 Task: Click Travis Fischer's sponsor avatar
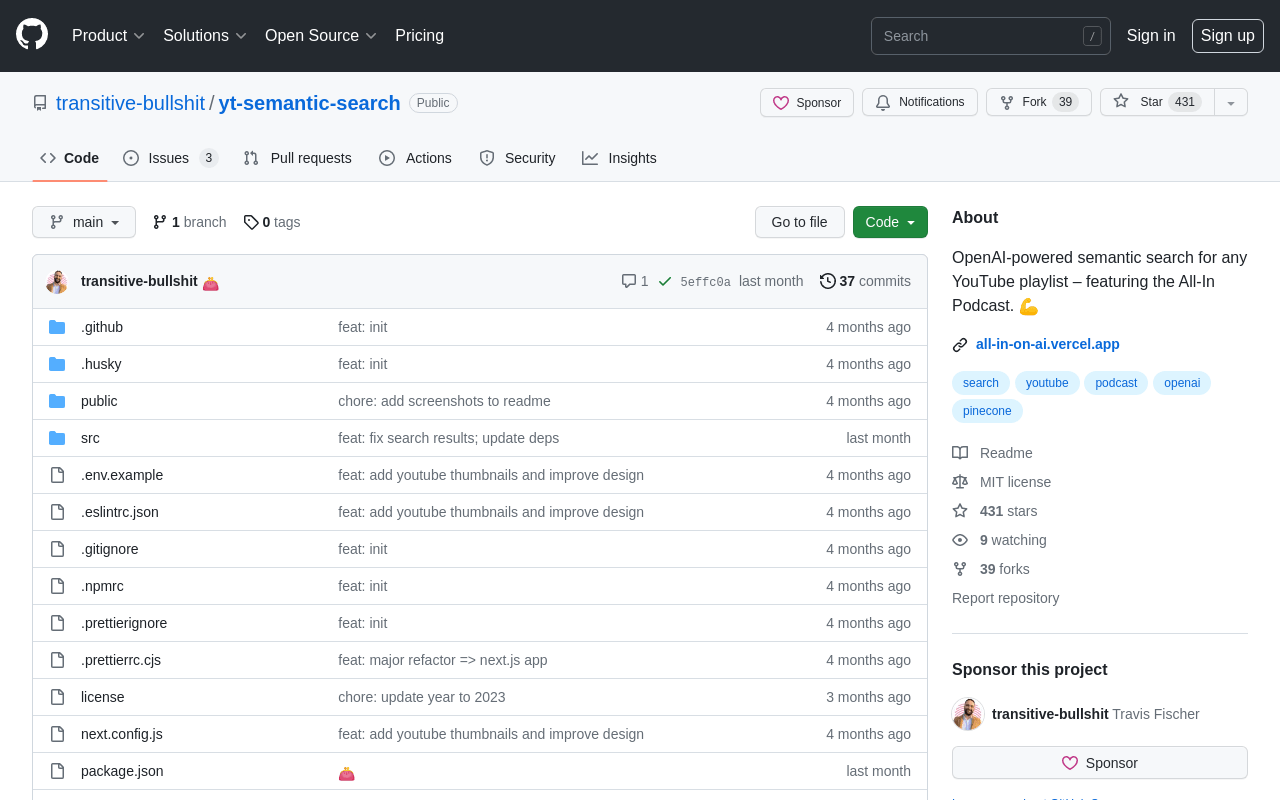(x=968, y=714)
